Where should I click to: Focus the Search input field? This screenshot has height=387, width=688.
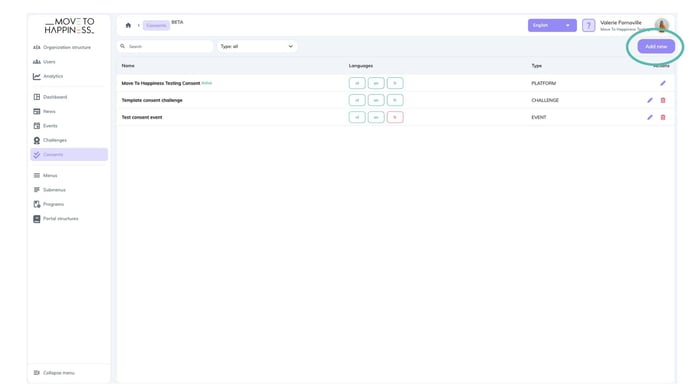tap(165, 47)
